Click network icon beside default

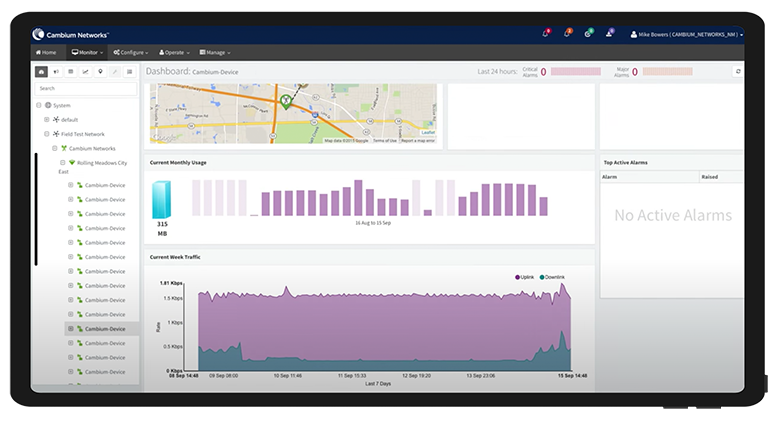(56, 119)
